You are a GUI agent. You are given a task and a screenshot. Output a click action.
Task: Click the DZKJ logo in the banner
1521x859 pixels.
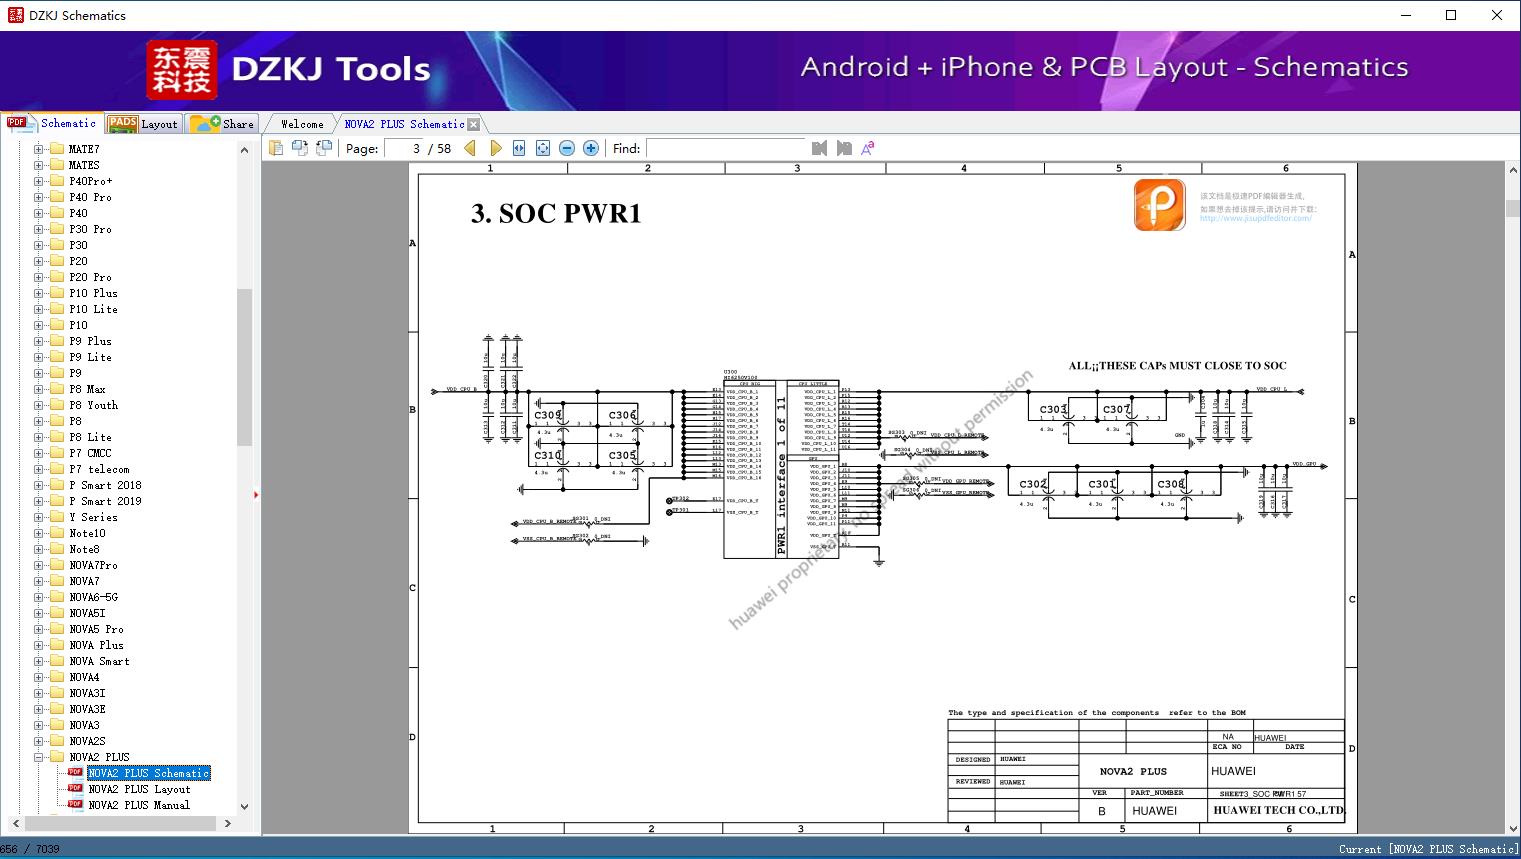coord(182,70)
